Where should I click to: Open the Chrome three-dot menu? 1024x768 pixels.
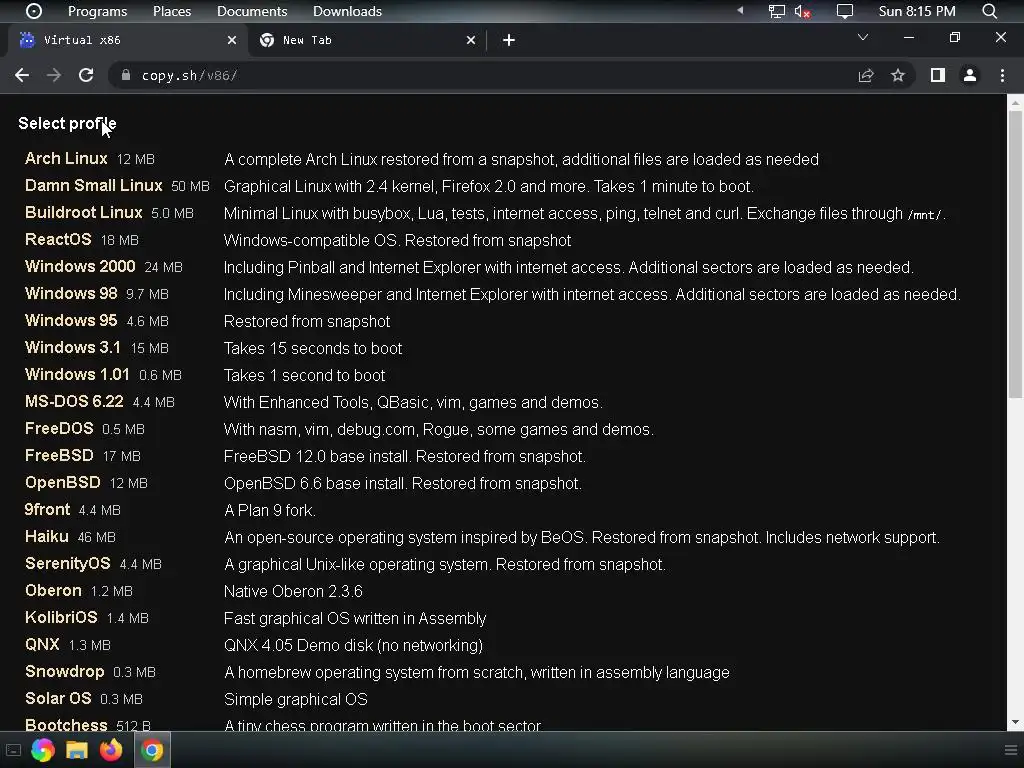(x=1002, y=75)
